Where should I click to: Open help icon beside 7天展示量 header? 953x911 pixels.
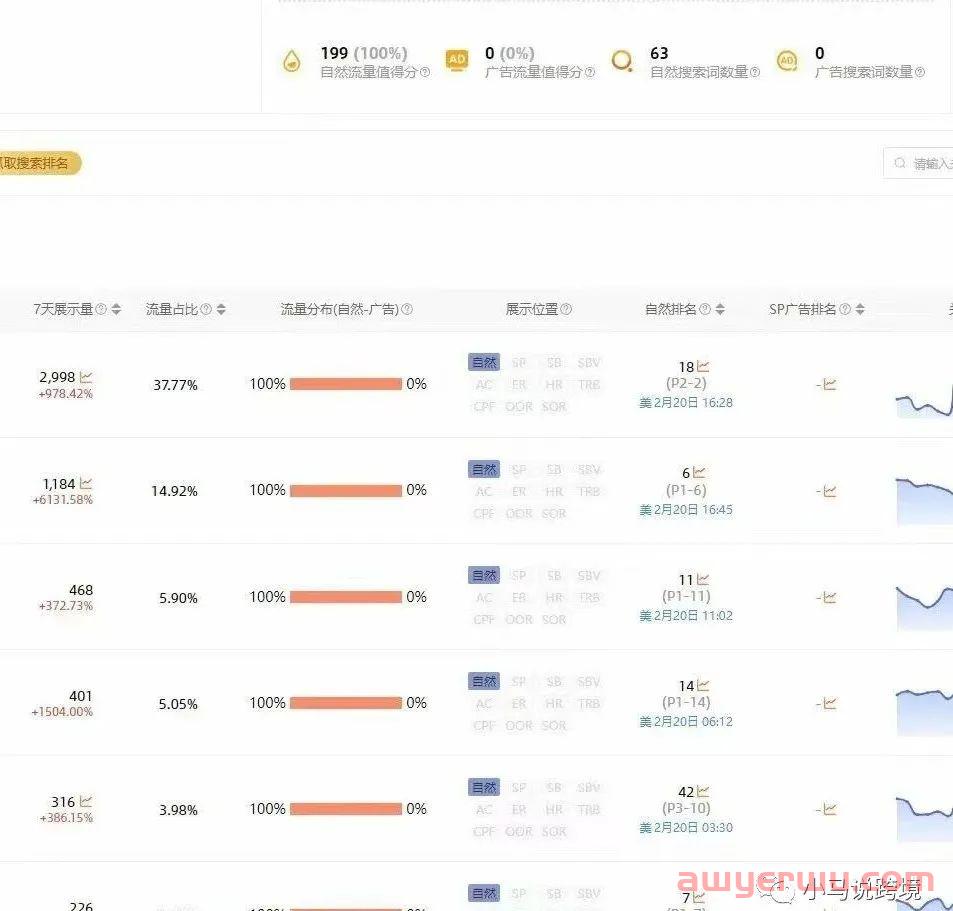101,309
